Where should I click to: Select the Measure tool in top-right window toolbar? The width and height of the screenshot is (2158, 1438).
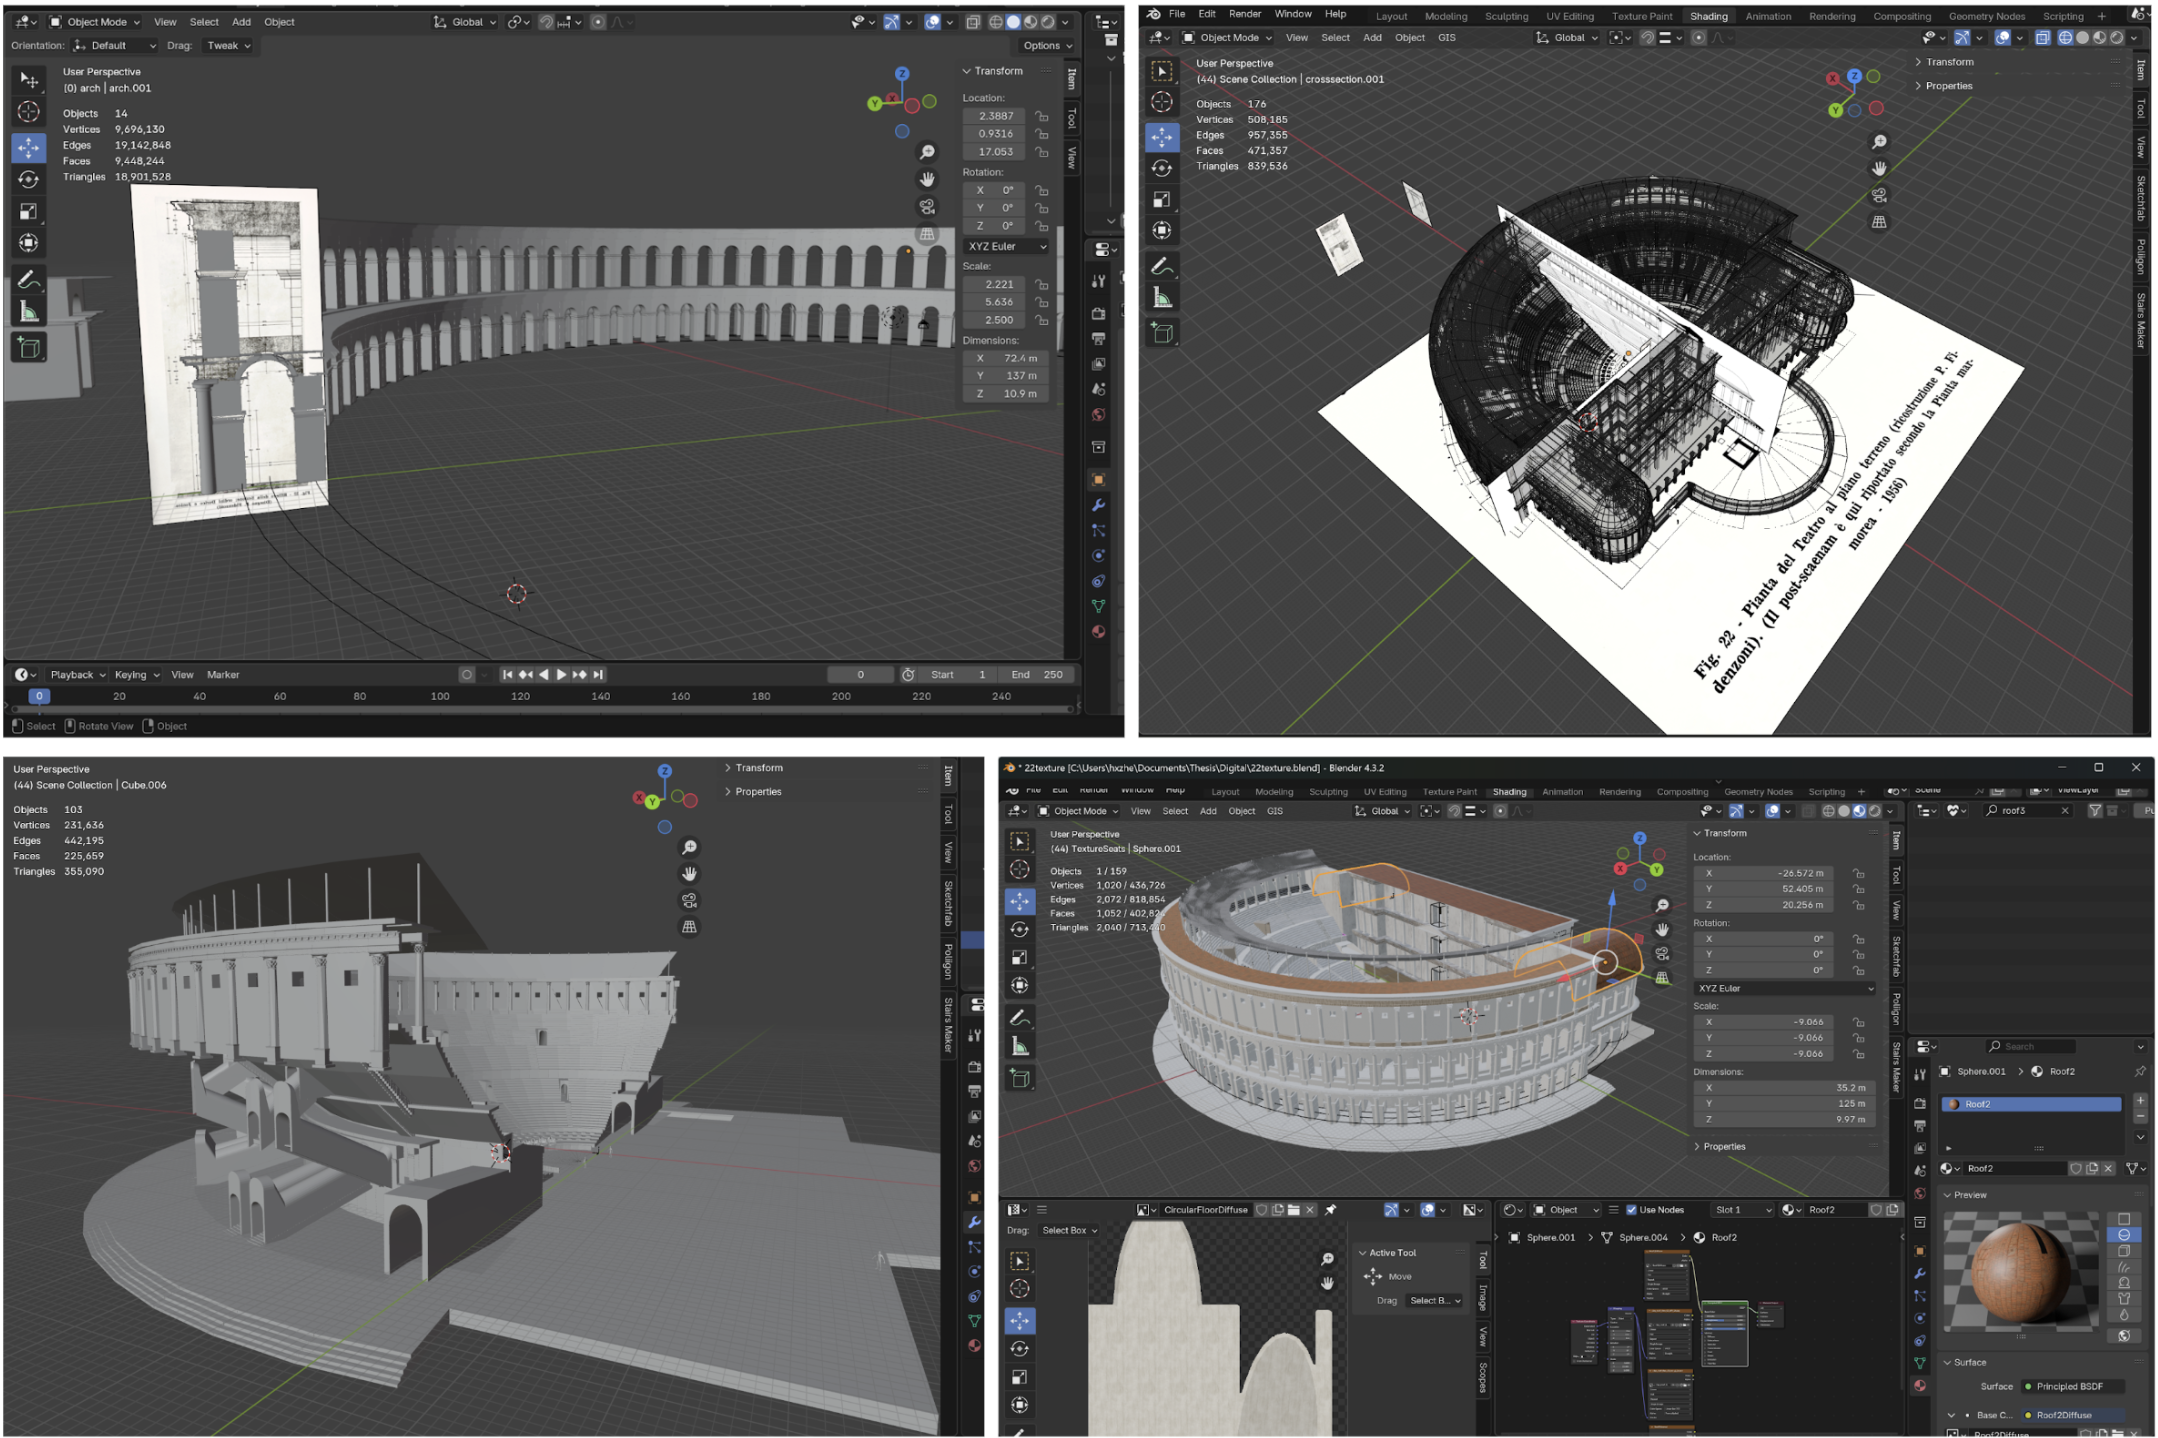pyautogui.click(x=1162, y=298)
